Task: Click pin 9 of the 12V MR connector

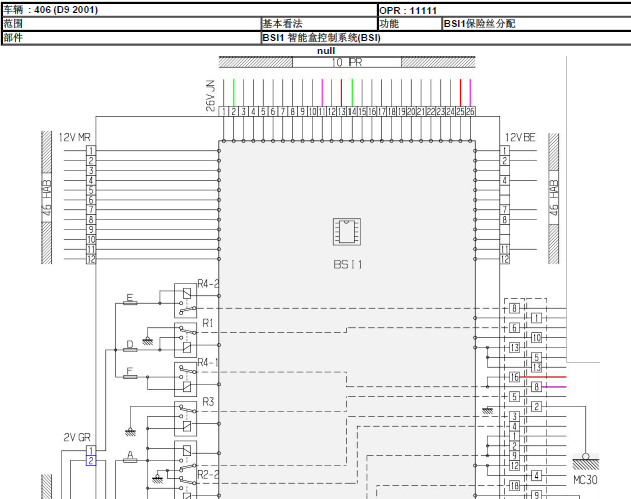Action: (91, 230)
